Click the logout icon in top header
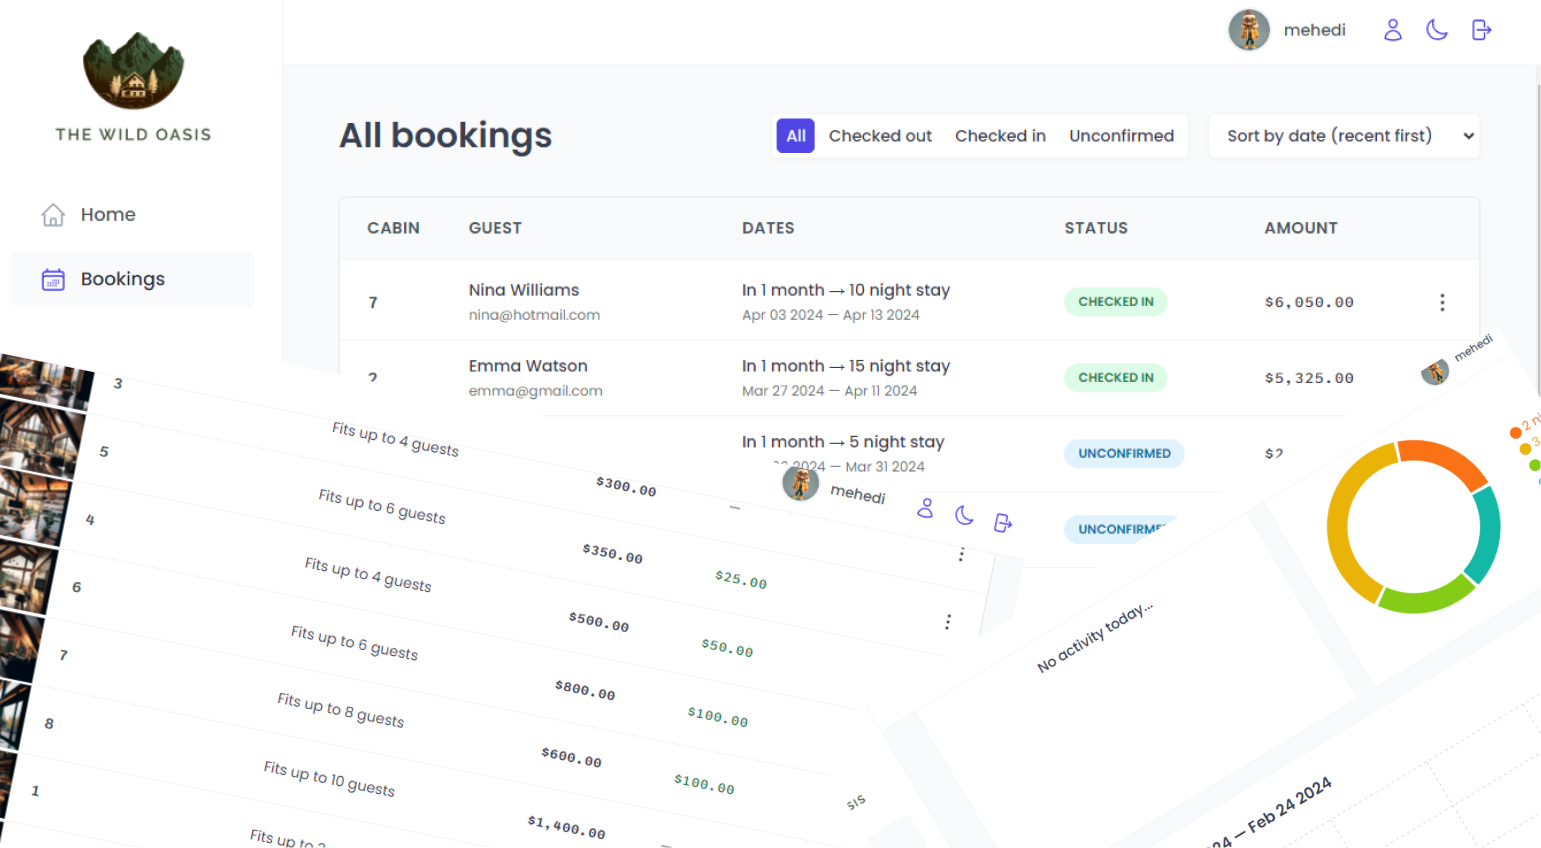Screen dimensions: 1541x848 pyautogui.click(x=1481, y=30)
